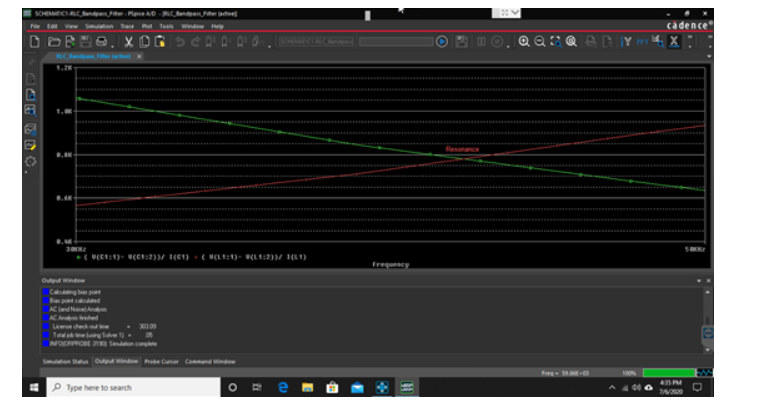Save the current data with diskette icon
The image size is (757, 413).
(85, 42)
